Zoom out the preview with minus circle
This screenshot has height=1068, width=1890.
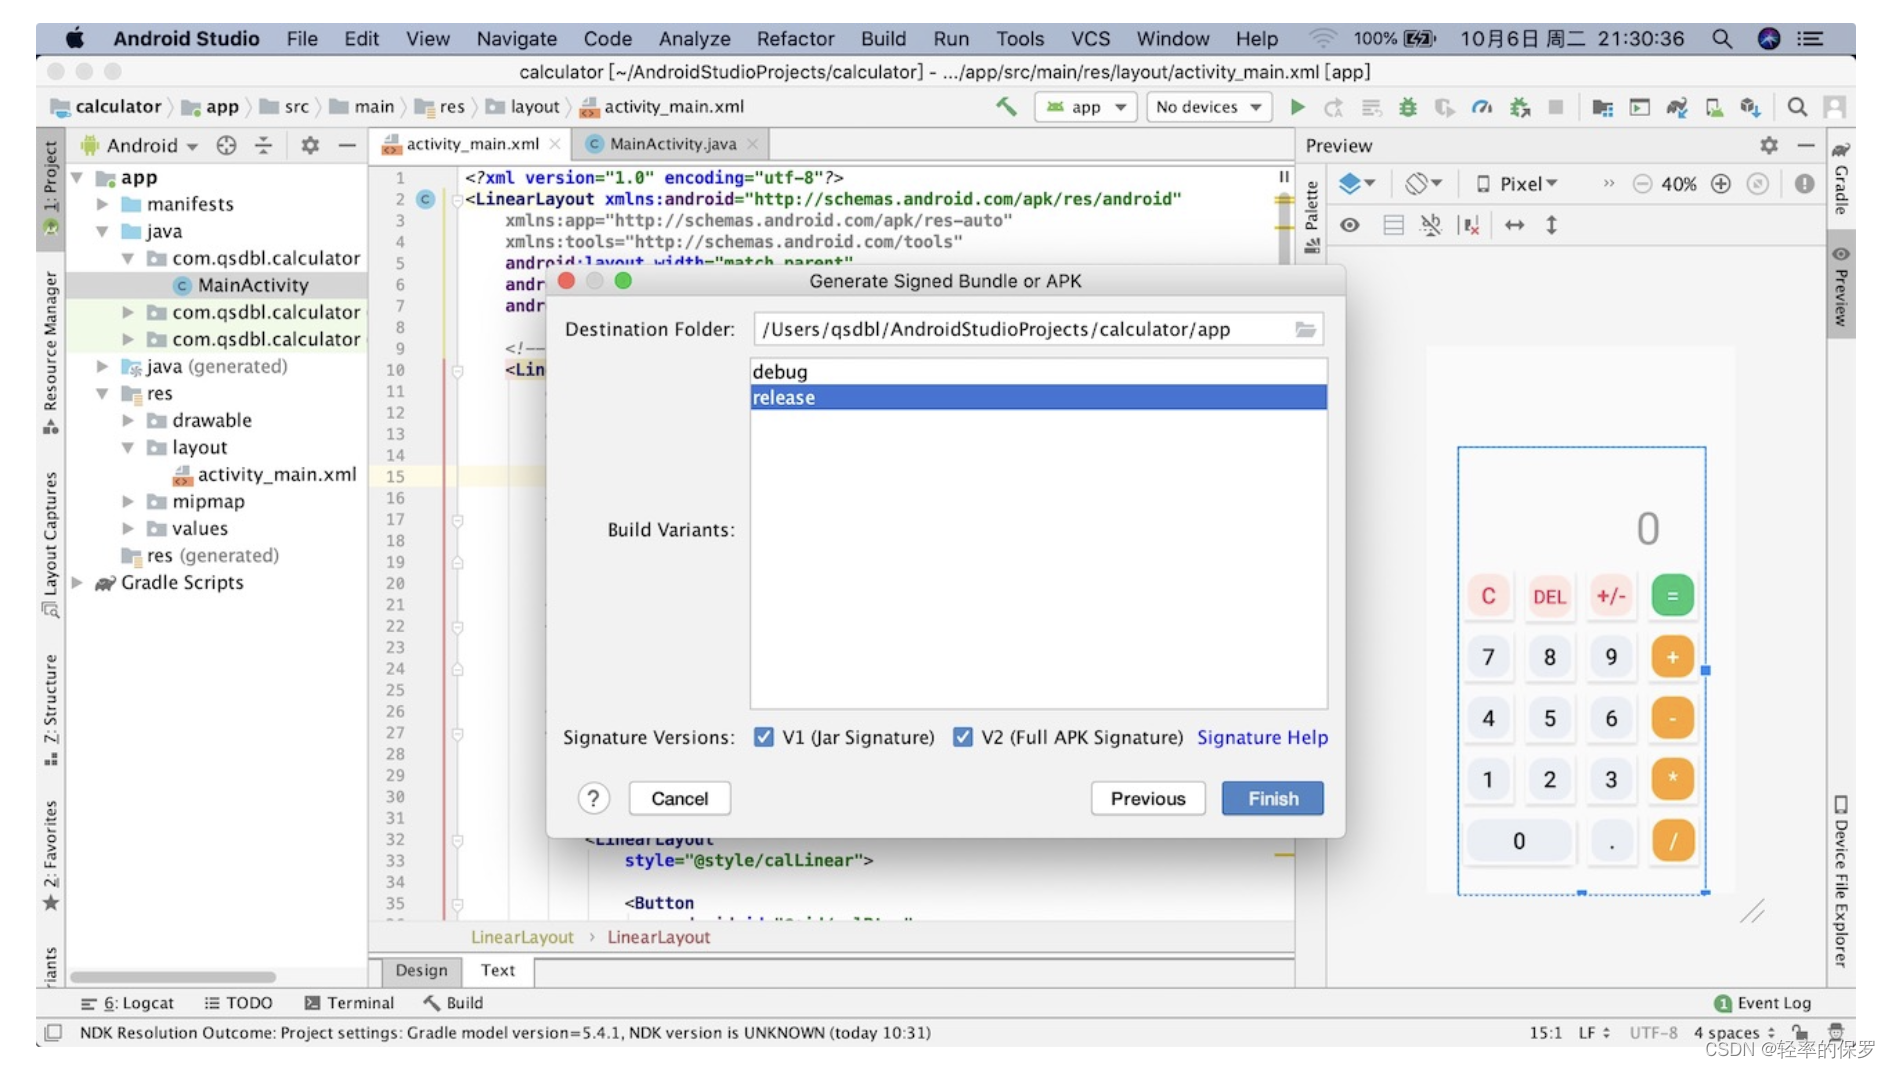pos(1642,184)
